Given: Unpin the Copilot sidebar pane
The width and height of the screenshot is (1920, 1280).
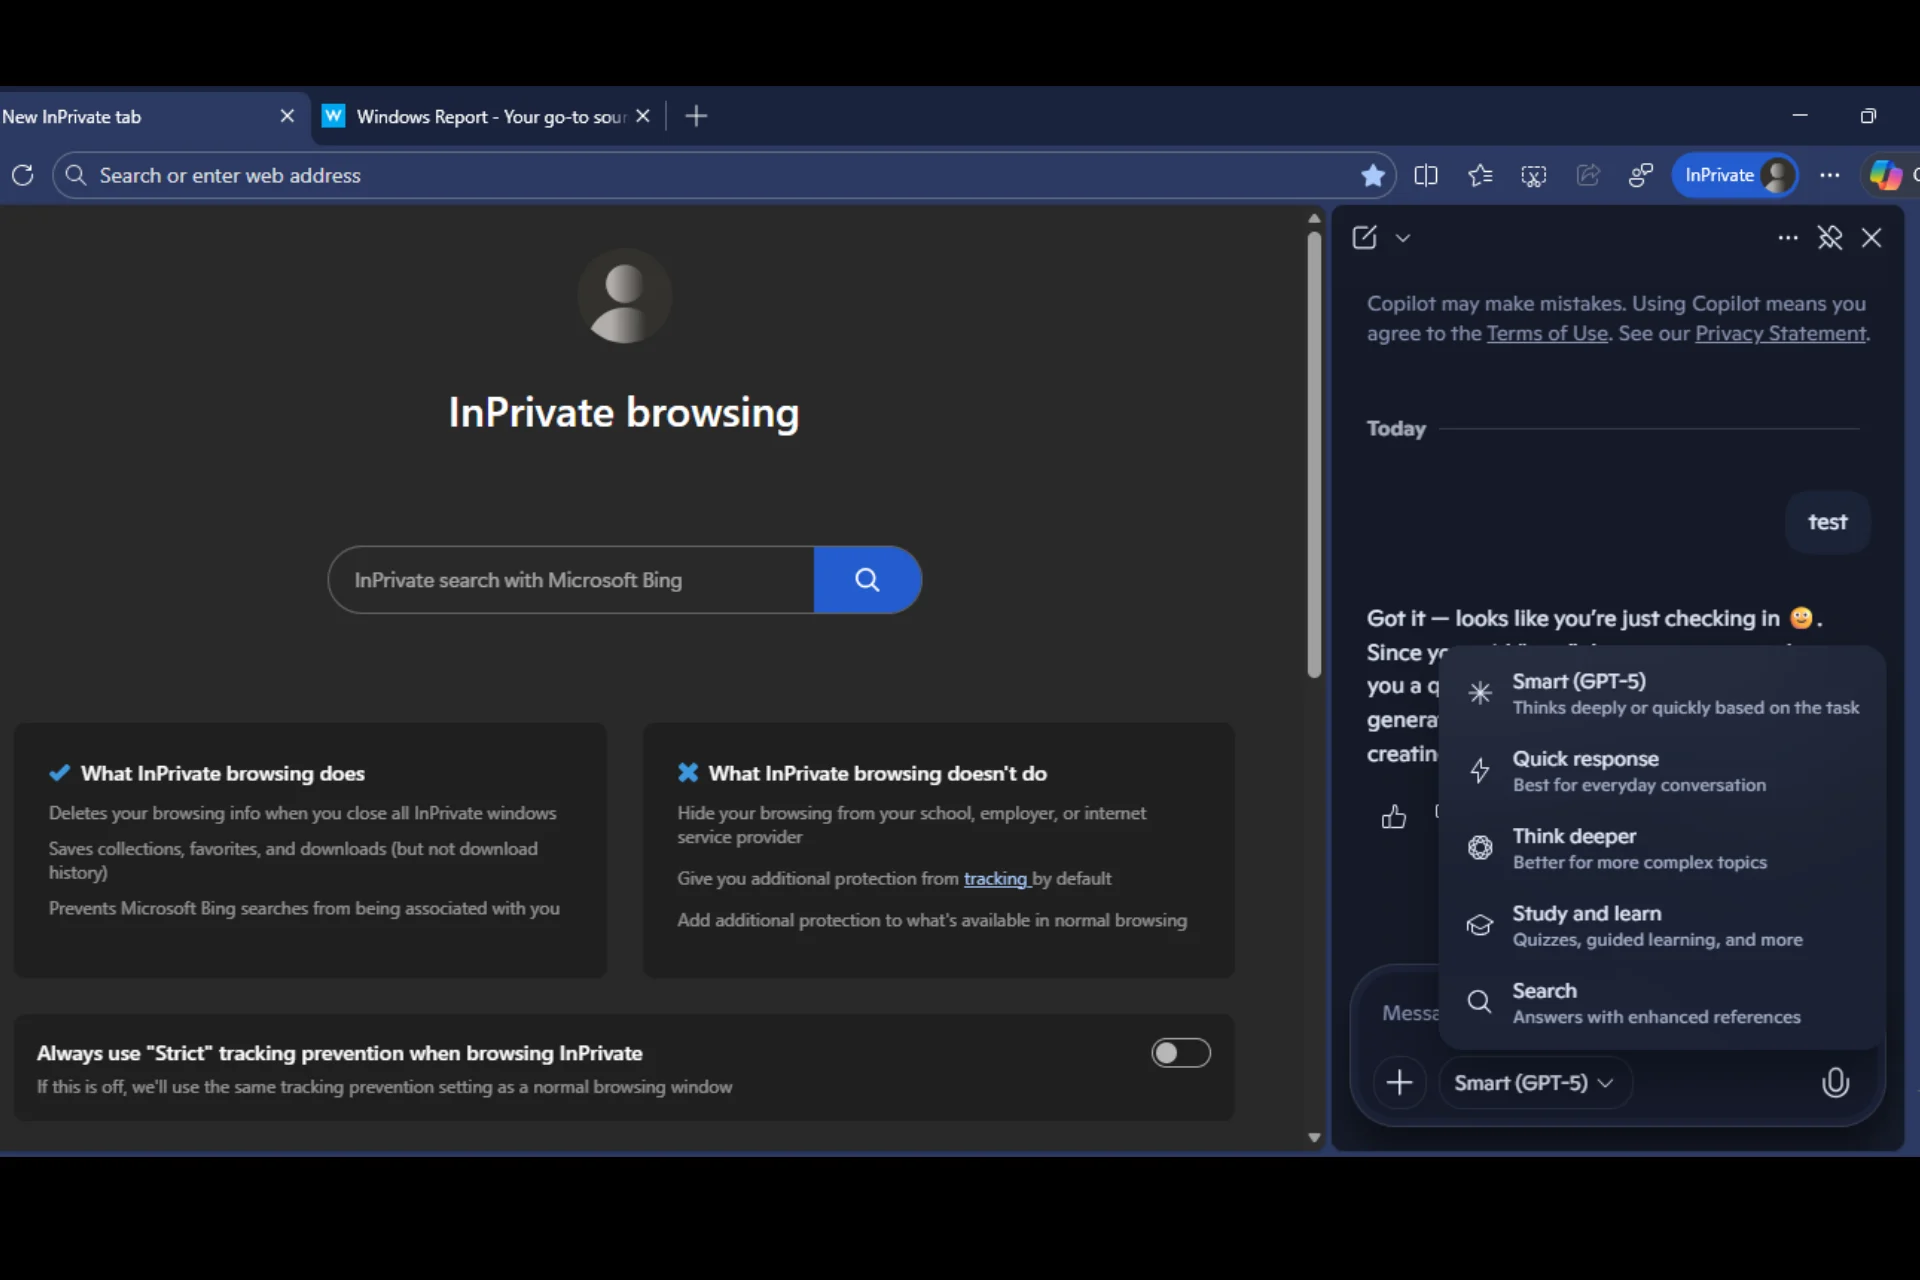Looking at the screenshot, I should 1829,238.
